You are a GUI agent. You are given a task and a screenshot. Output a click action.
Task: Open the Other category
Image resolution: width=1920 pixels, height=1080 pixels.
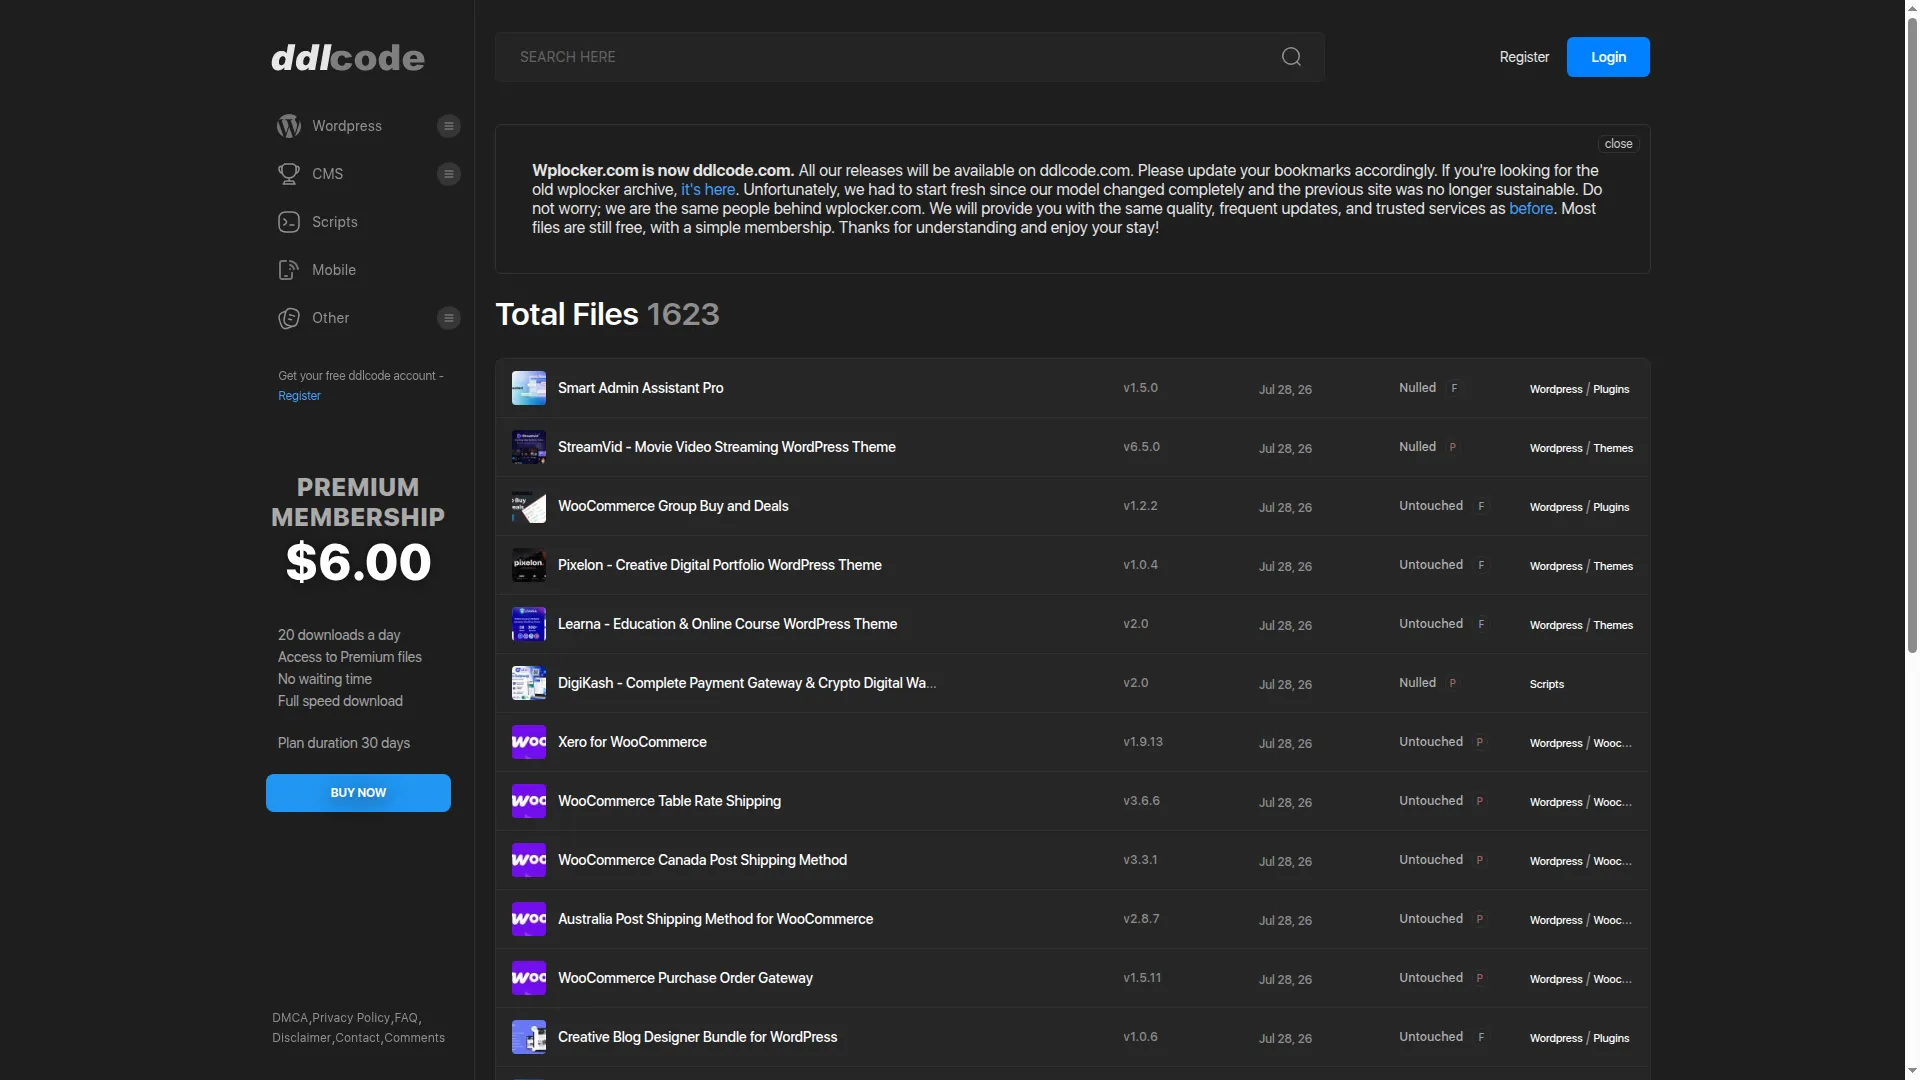pos(331,318)
